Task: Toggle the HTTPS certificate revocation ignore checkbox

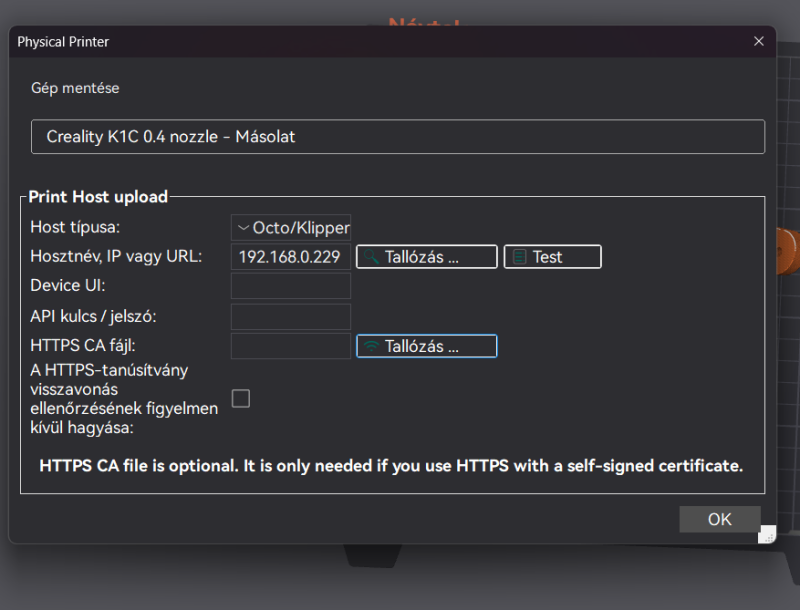Action: coord(241,399)
